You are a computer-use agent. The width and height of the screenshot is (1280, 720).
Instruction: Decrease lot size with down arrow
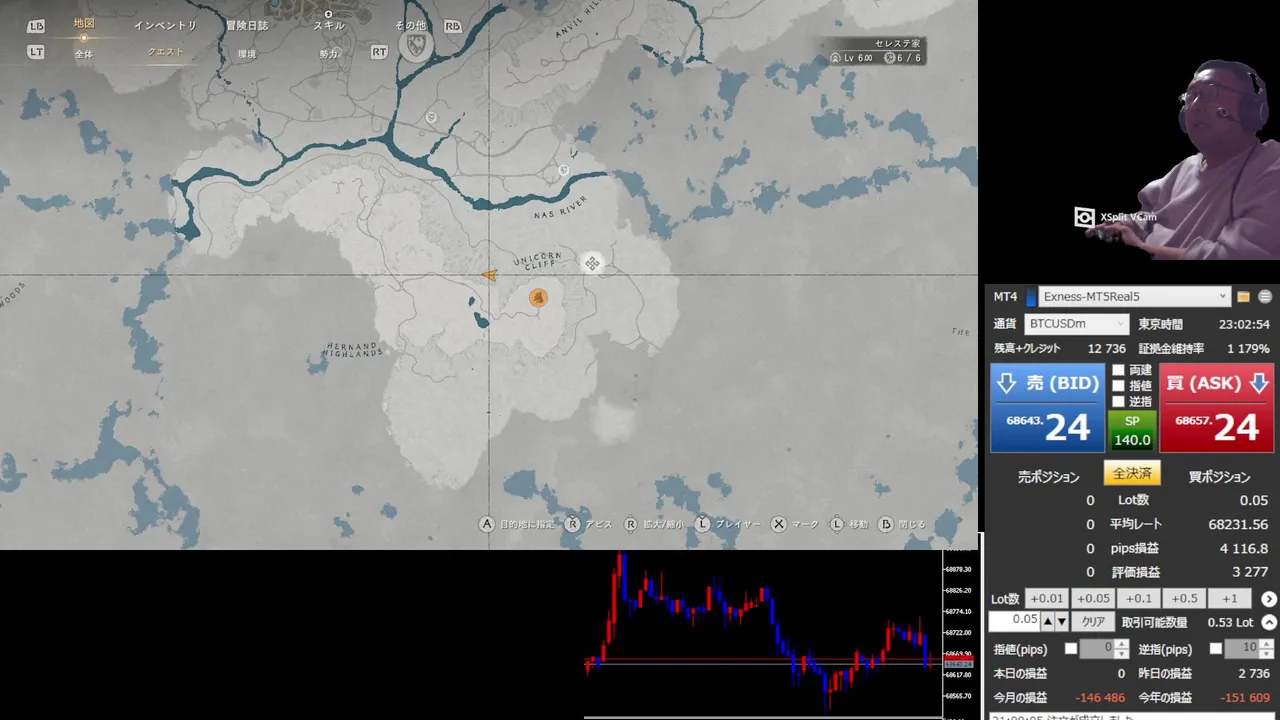coord(1061,622)
